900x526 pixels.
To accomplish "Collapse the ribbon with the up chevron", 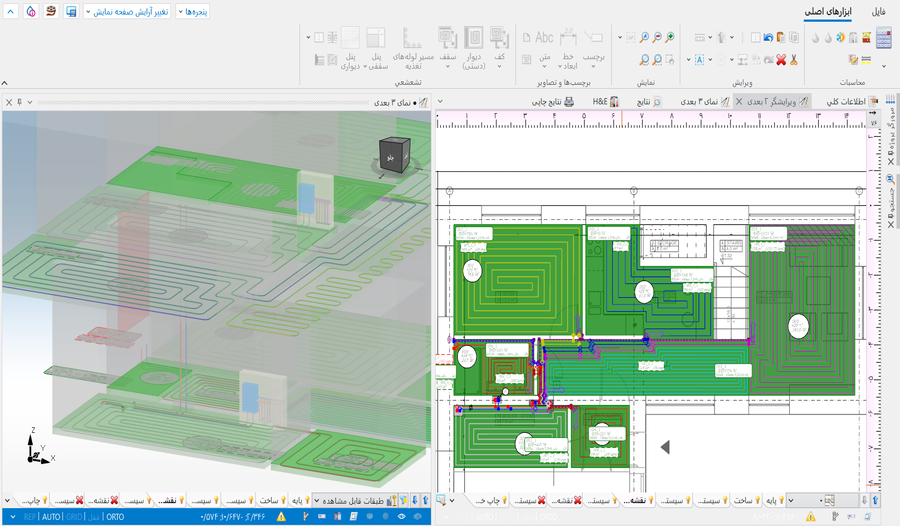I will point(6,83).
